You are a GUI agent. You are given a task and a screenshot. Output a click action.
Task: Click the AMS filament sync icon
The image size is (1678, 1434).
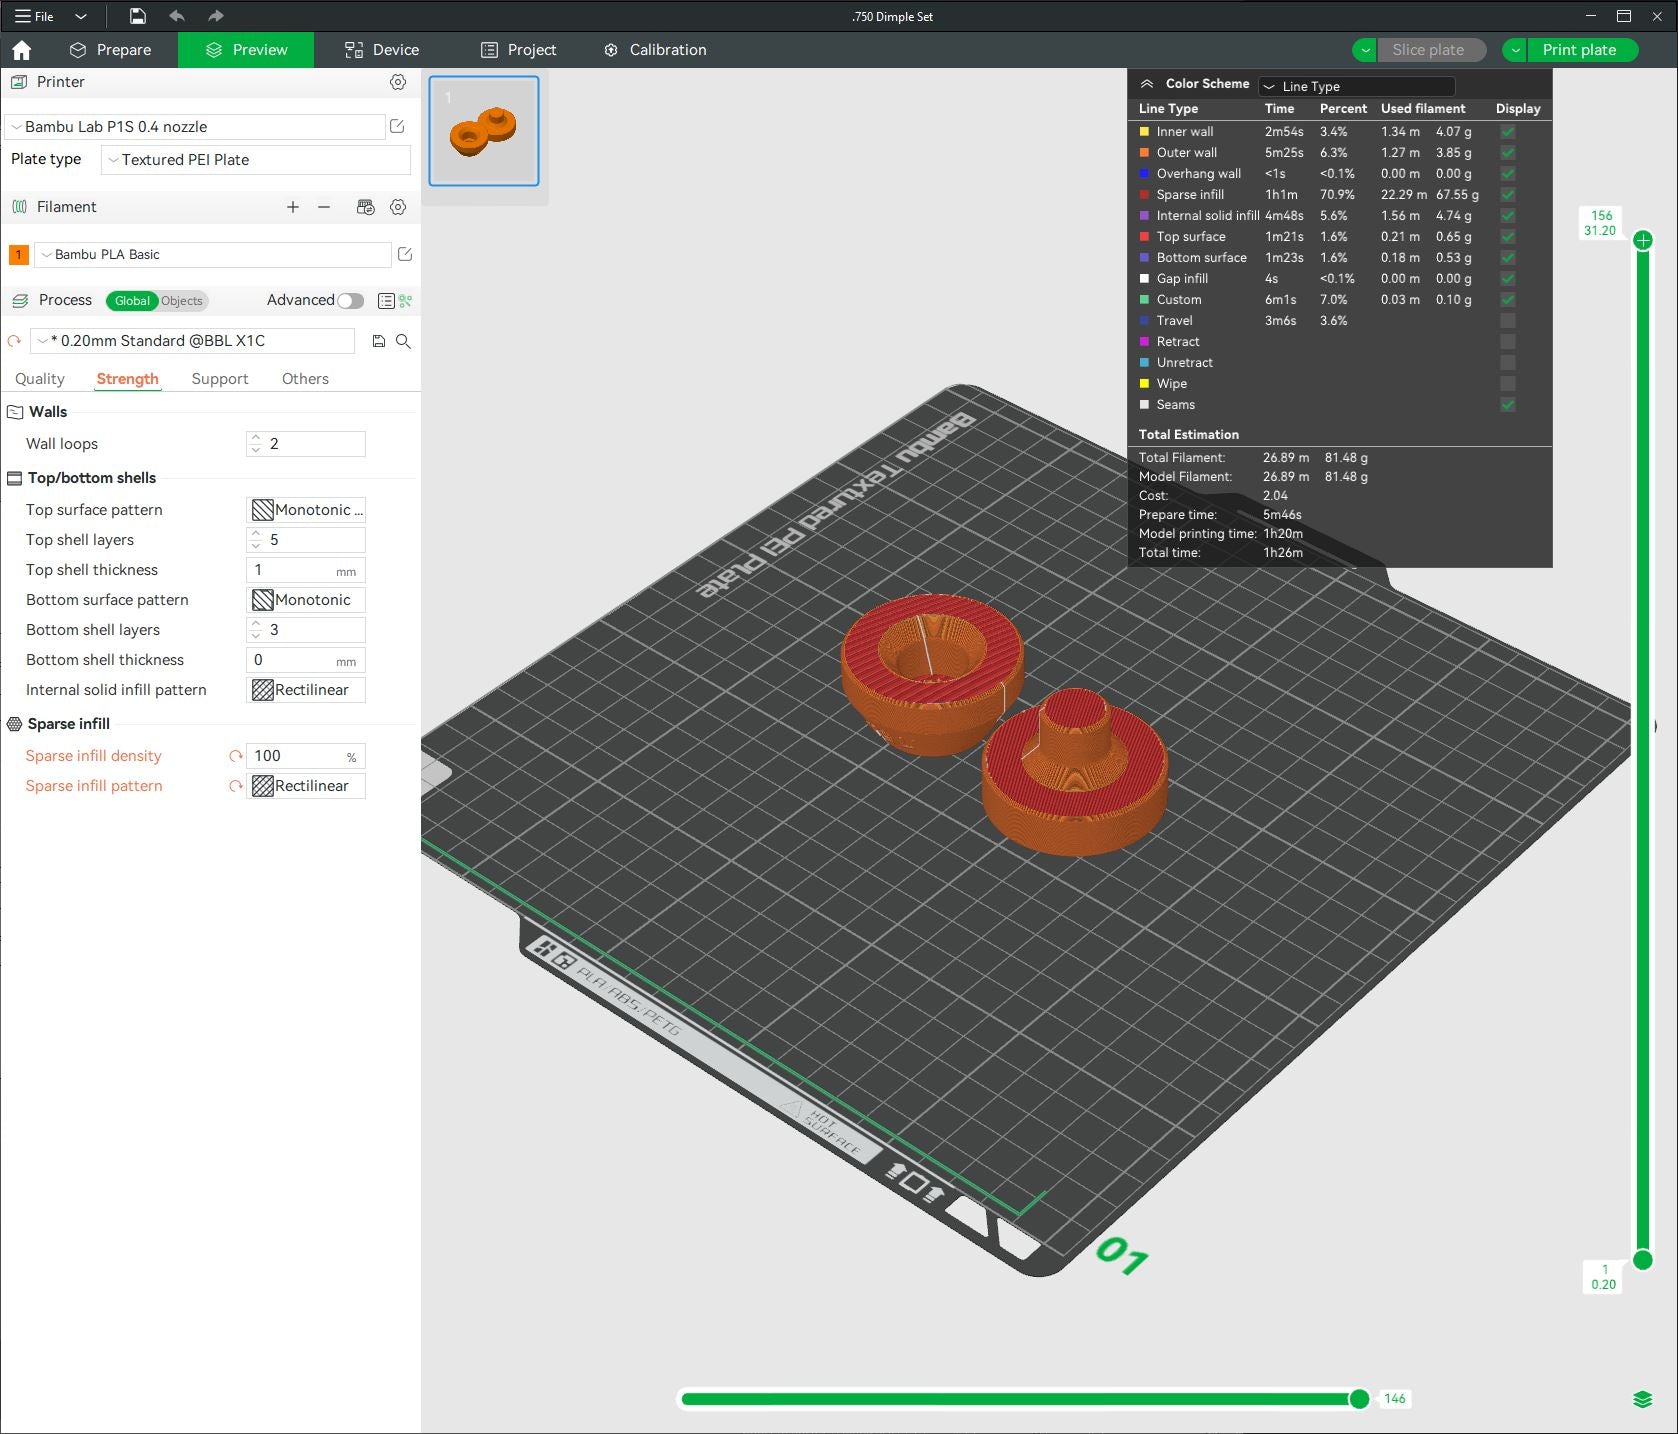[366, 207]
